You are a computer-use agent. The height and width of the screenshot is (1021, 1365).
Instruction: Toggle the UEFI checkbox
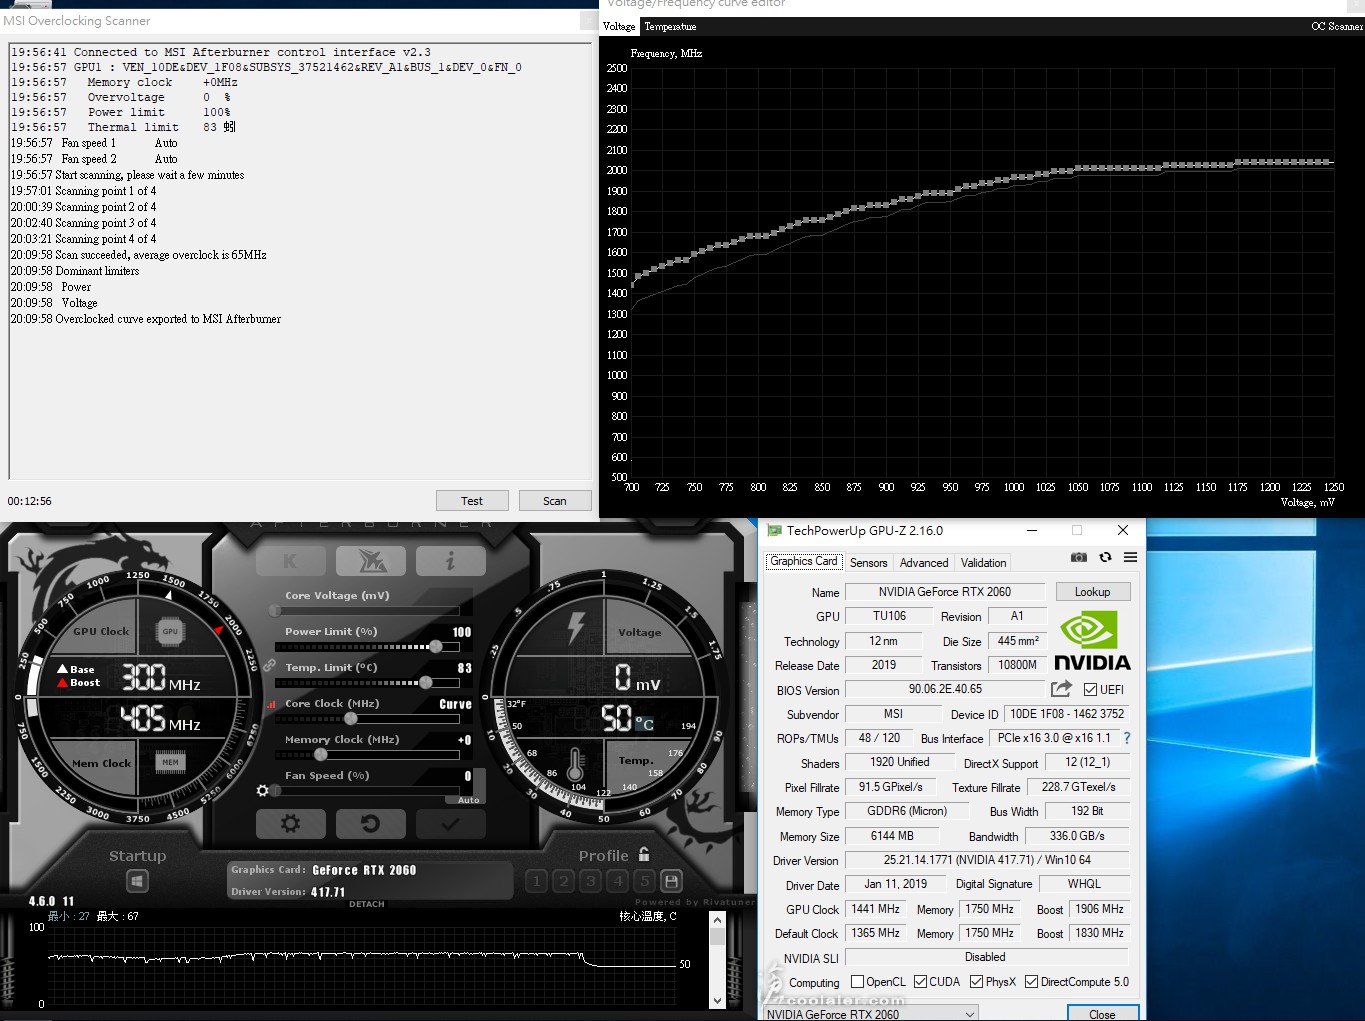click(x=1090, y=689)
